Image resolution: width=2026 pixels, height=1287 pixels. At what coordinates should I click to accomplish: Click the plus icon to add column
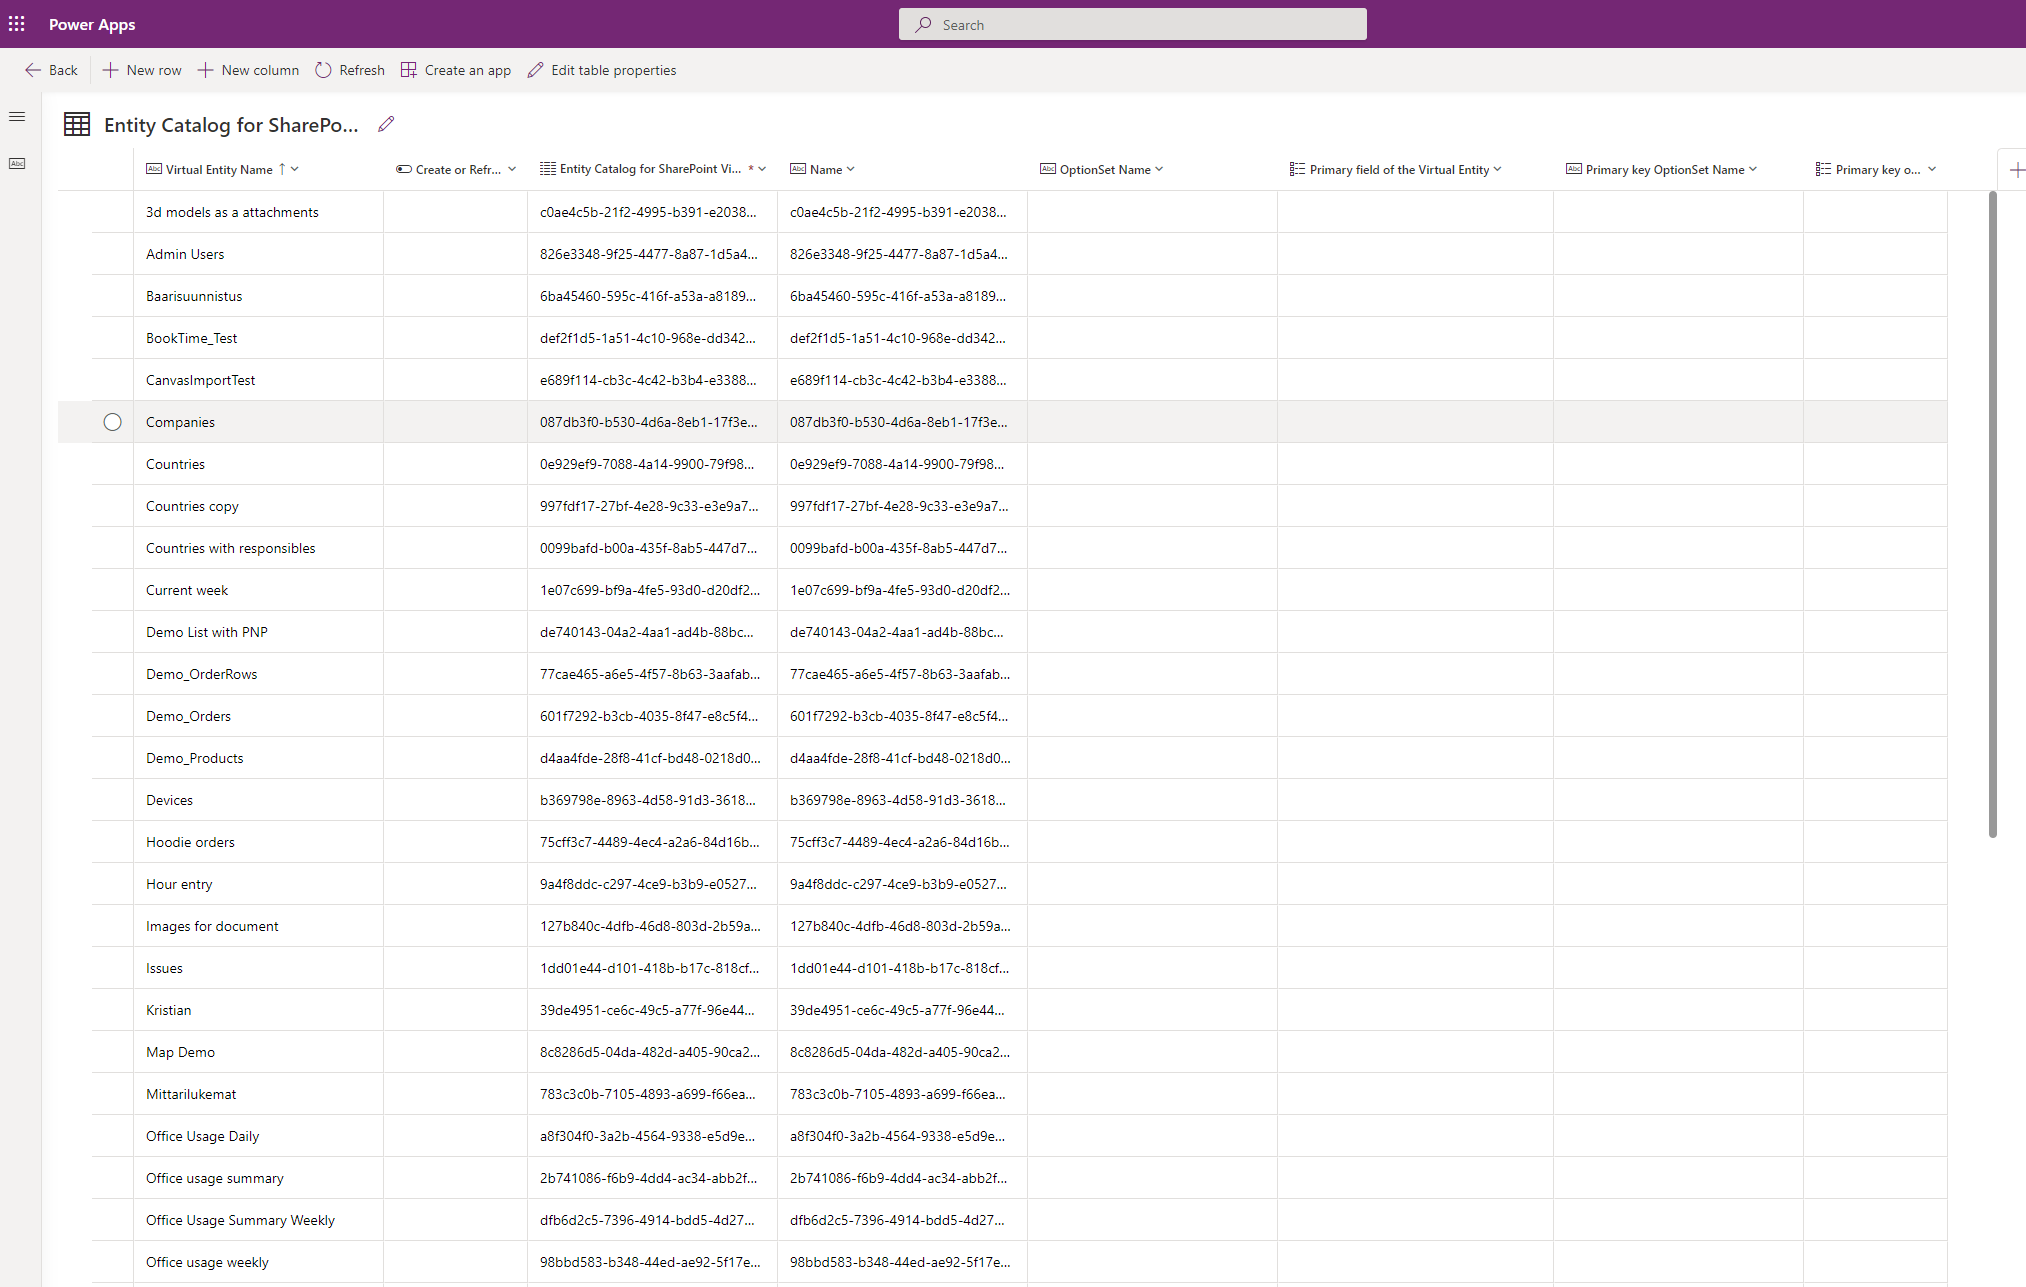2016,170
